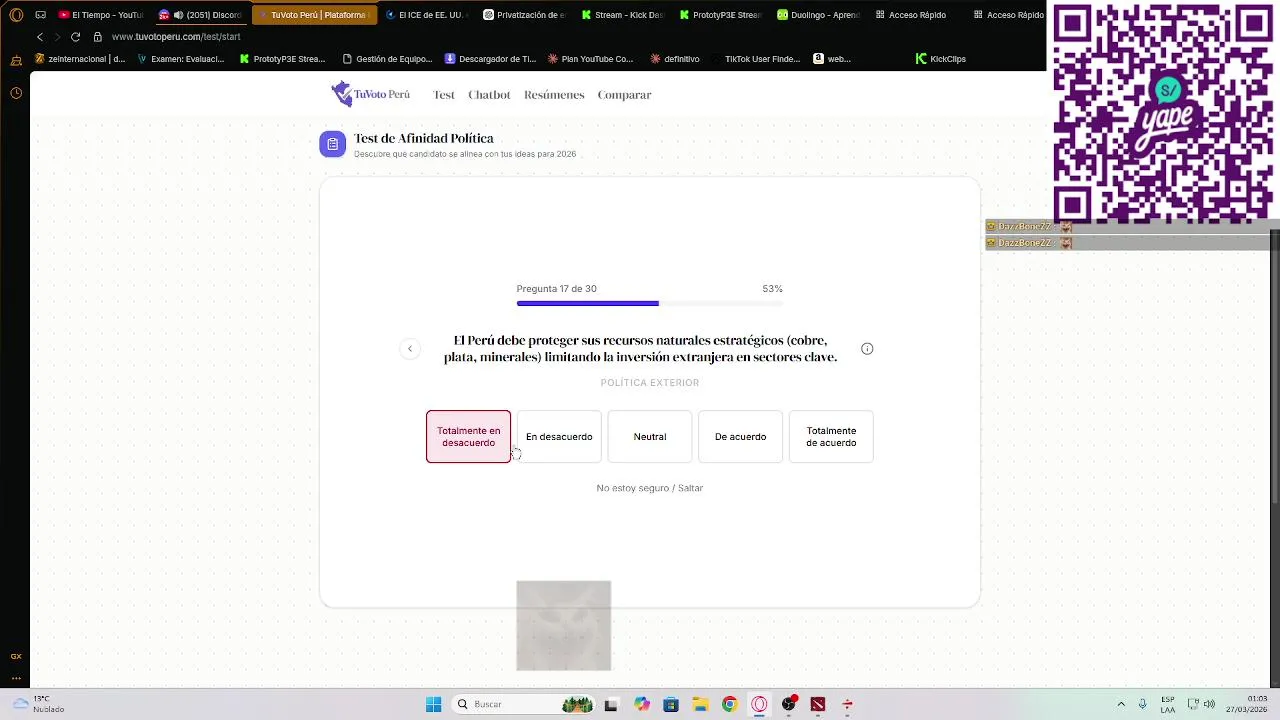
Task: Switch to El Tiempo - YouTube tab
Action: point(100,15)
